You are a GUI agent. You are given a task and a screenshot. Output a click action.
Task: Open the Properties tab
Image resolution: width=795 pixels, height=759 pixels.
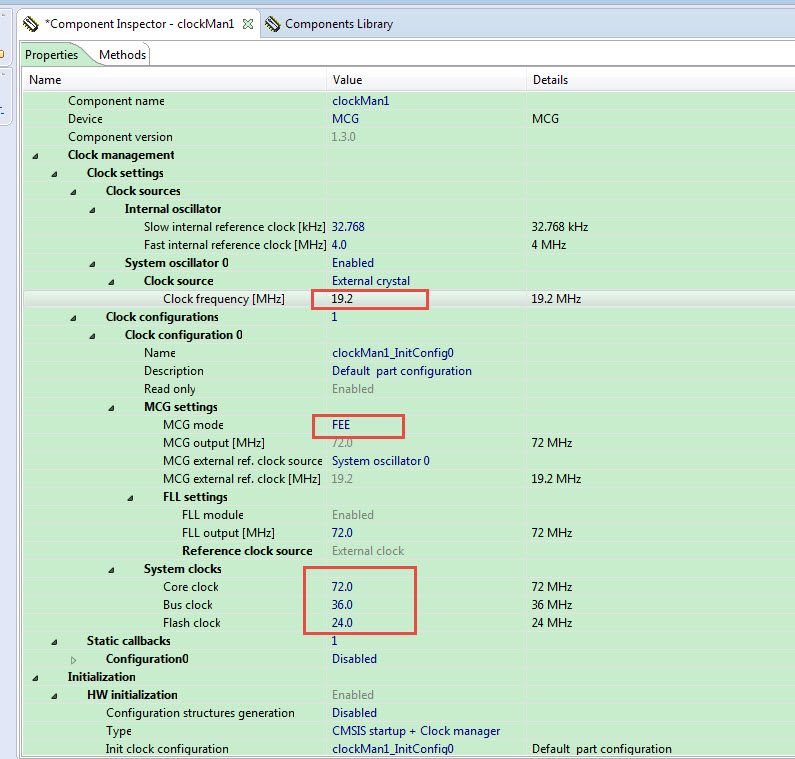51,55
